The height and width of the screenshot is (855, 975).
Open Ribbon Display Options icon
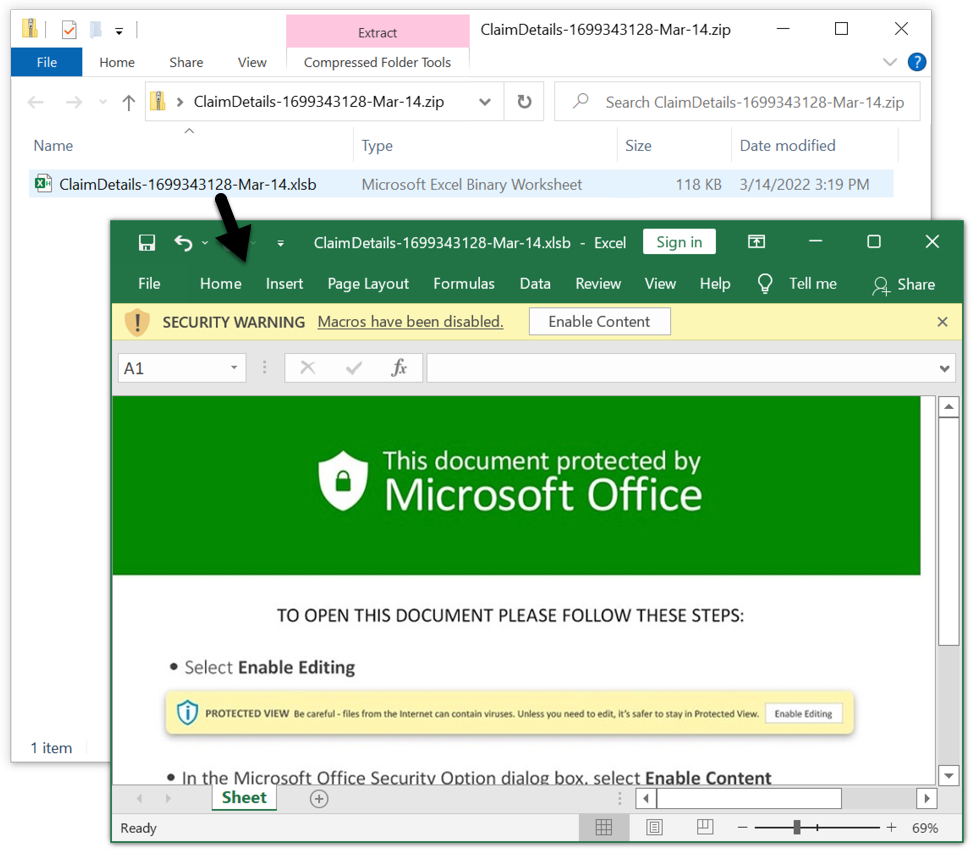[x=757, y=242]
